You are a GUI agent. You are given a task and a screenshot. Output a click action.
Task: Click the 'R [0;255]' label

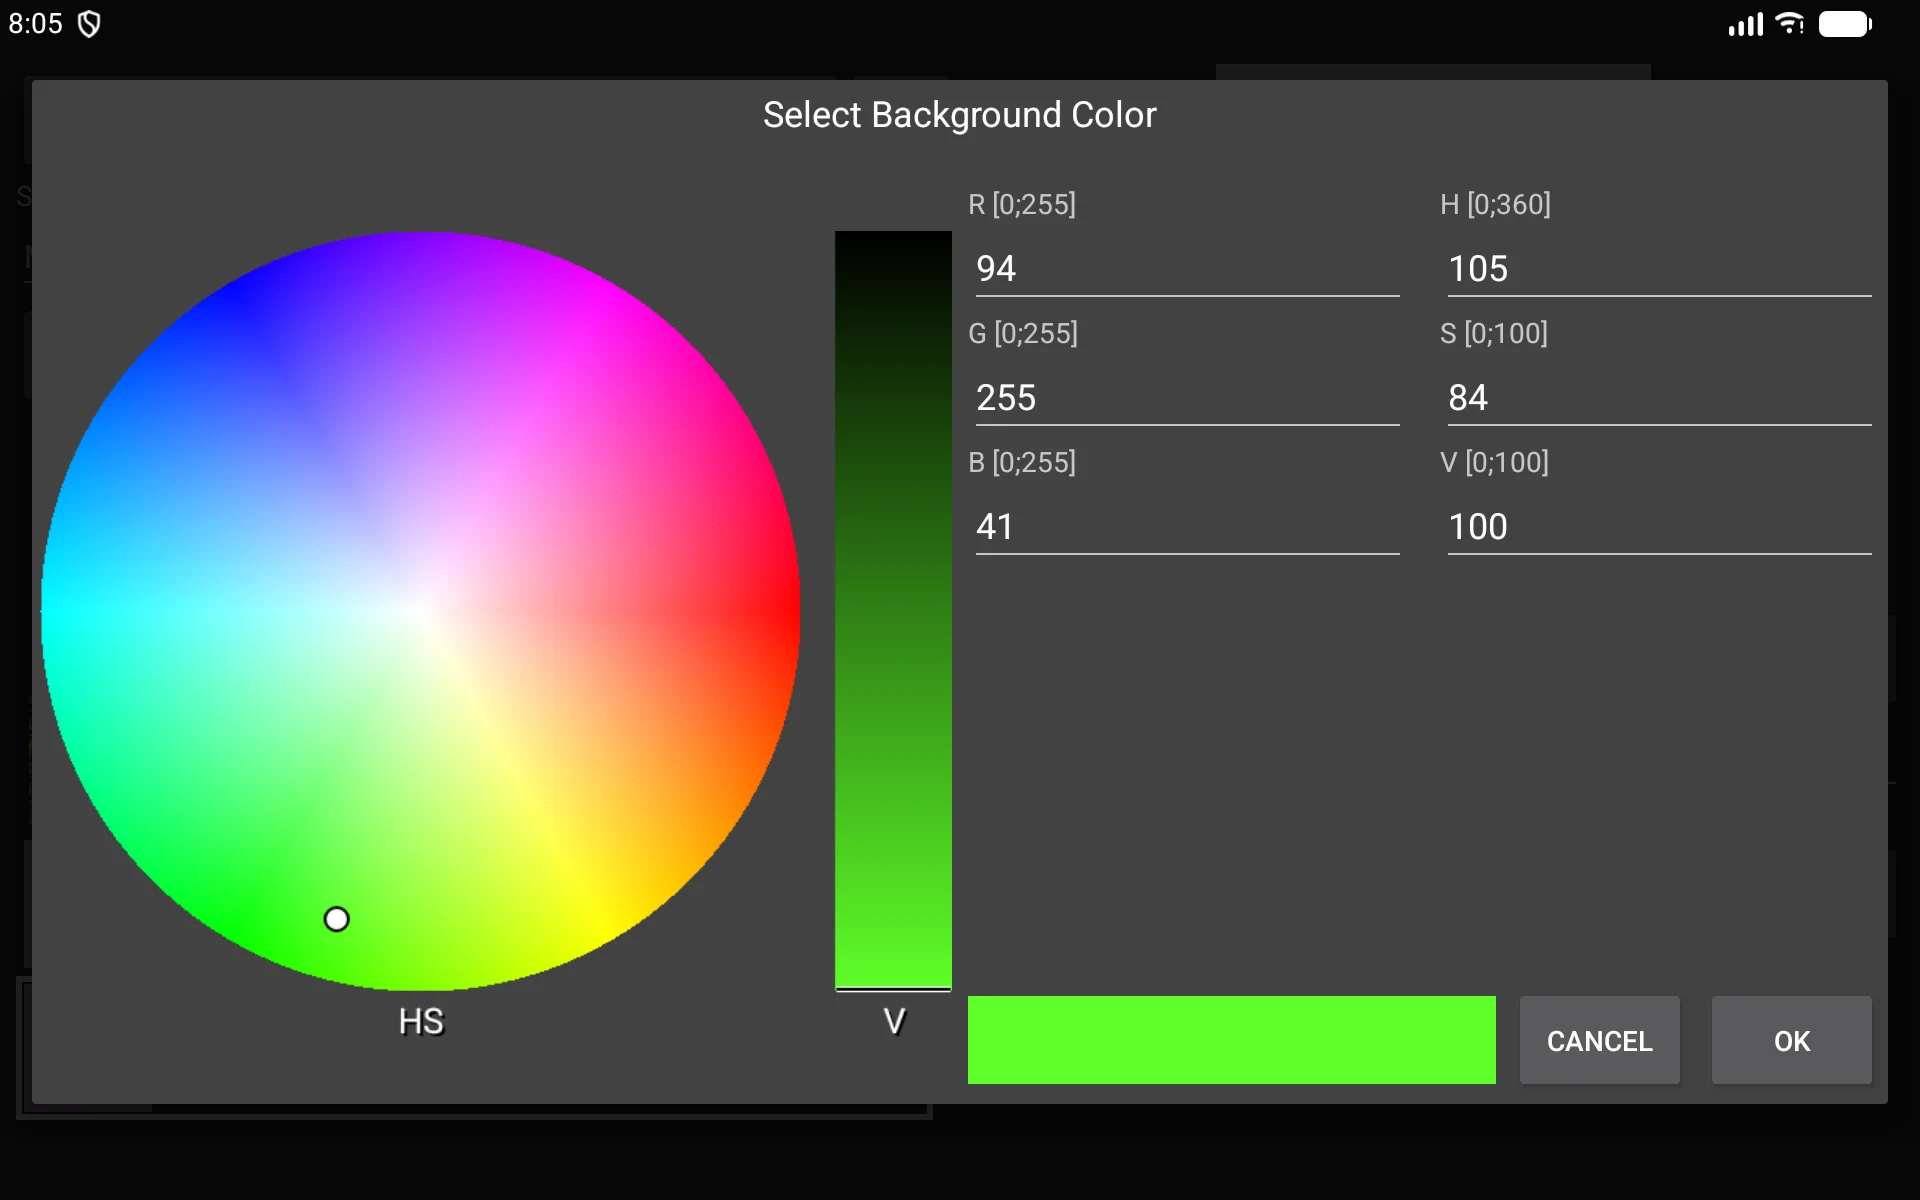tap(1022, 204)
